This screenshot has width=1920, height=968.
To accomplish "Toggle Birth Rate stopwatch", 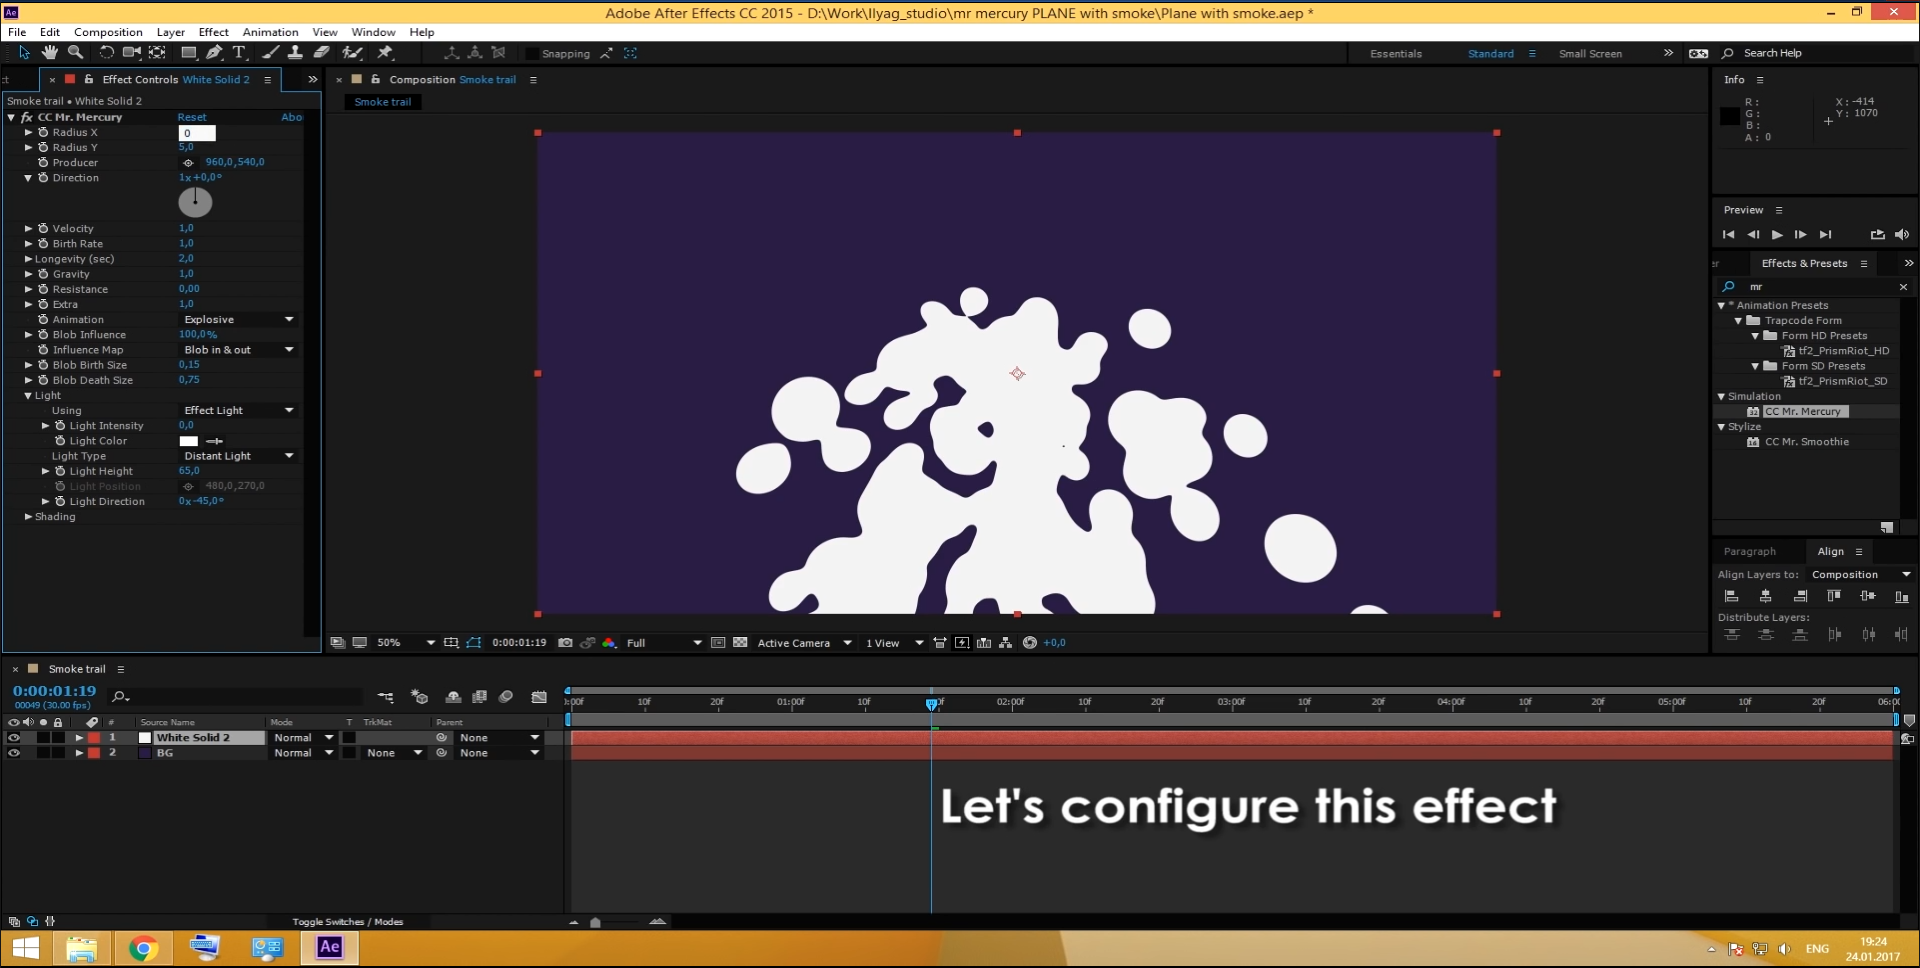I will 43,244.
